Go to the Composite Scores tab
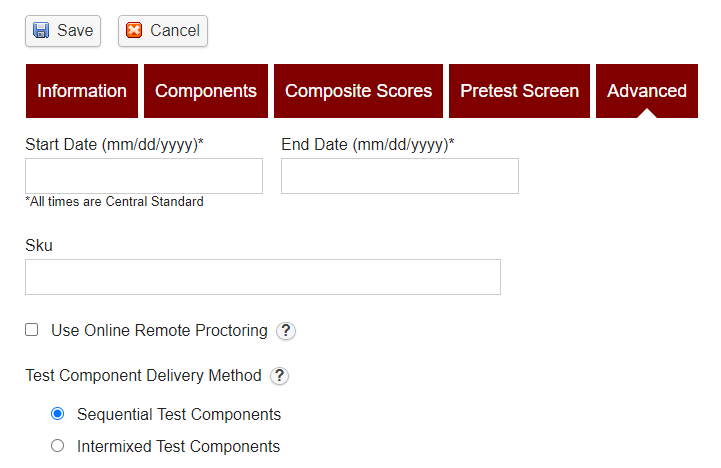 click(358, 91)
